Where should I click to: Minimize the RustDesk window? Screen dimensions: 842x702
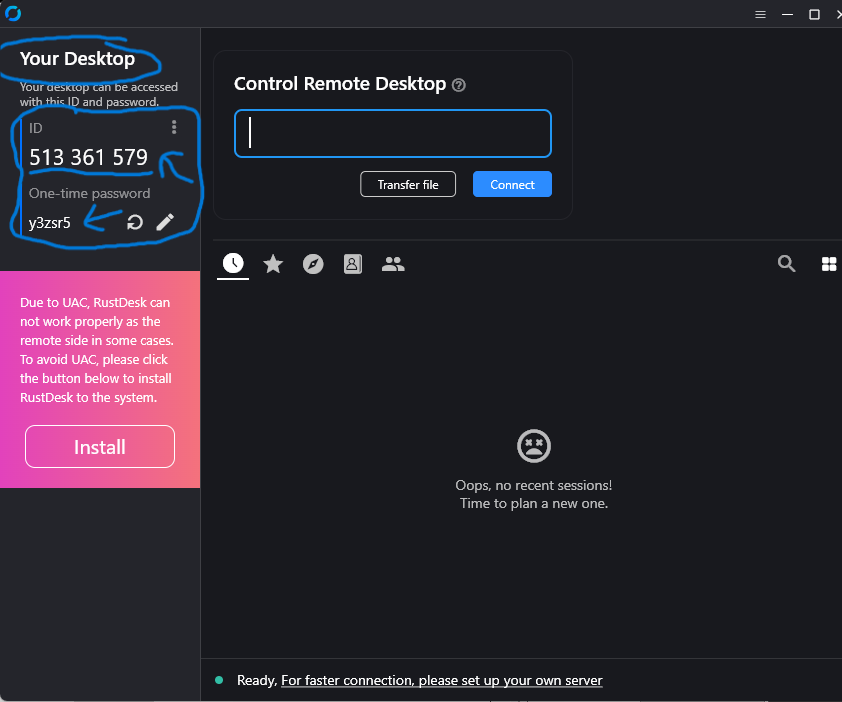(x=787, y=15)
